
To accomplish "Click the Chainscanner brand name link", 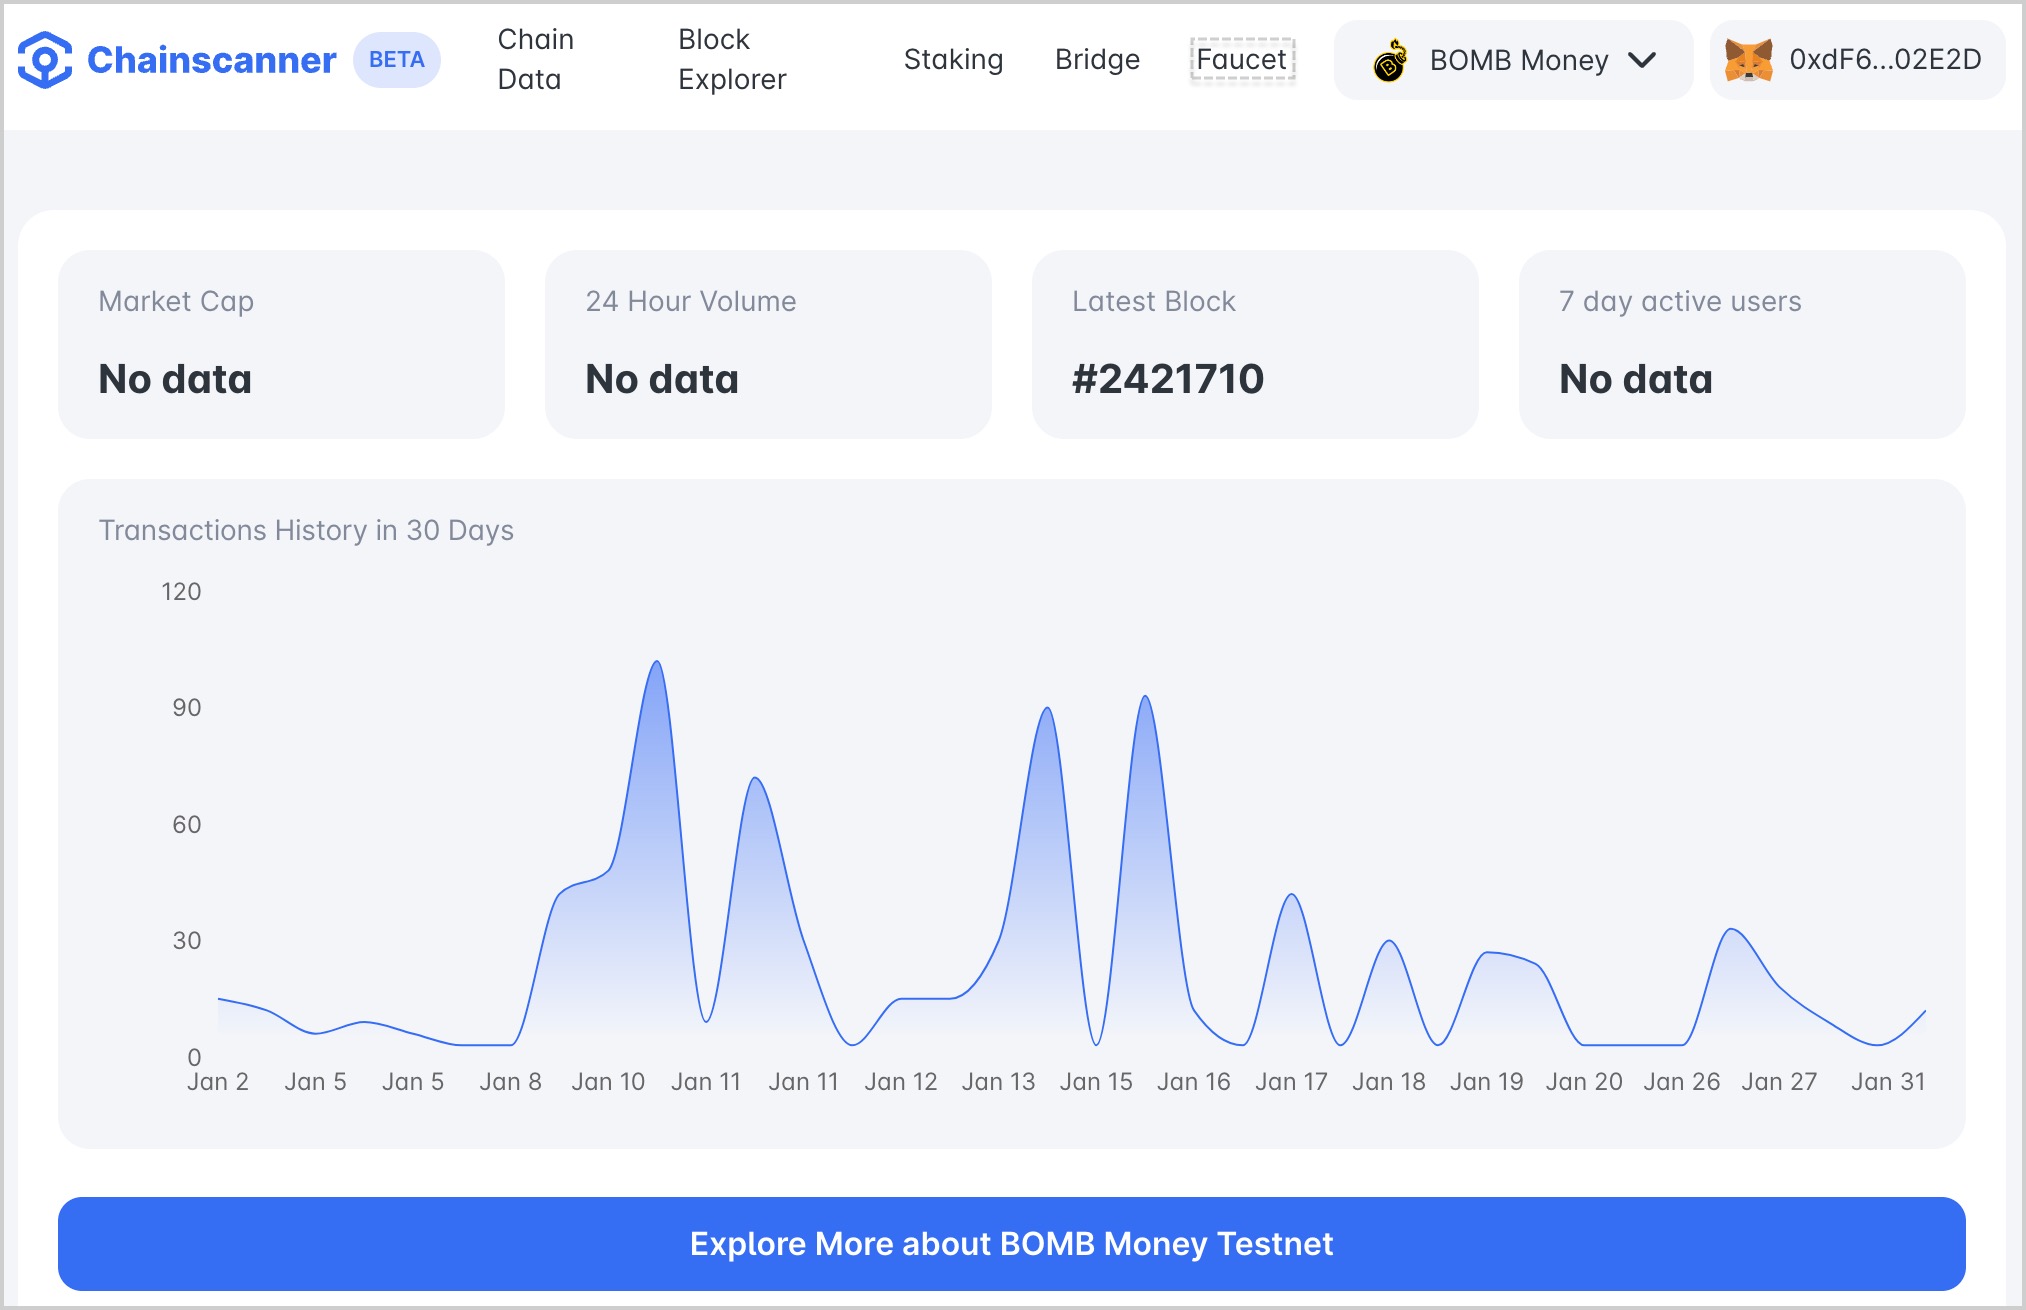I will (x=211, y=60).
